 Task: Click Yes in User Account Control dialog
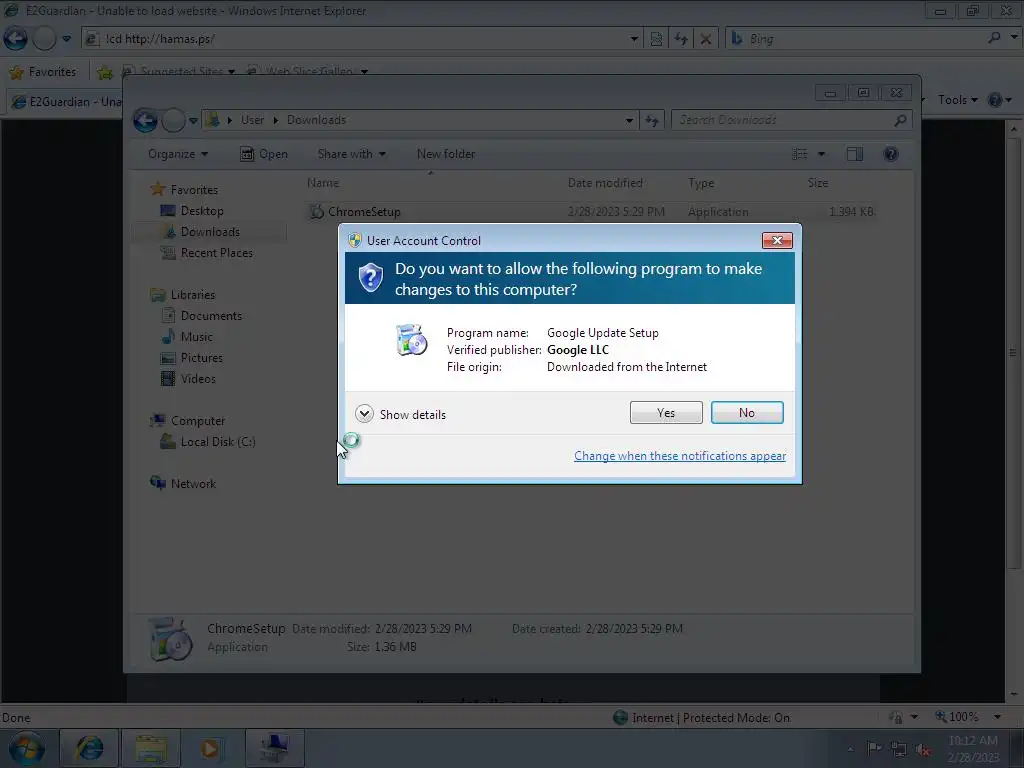pyautogui.click(x=665, y=413)
